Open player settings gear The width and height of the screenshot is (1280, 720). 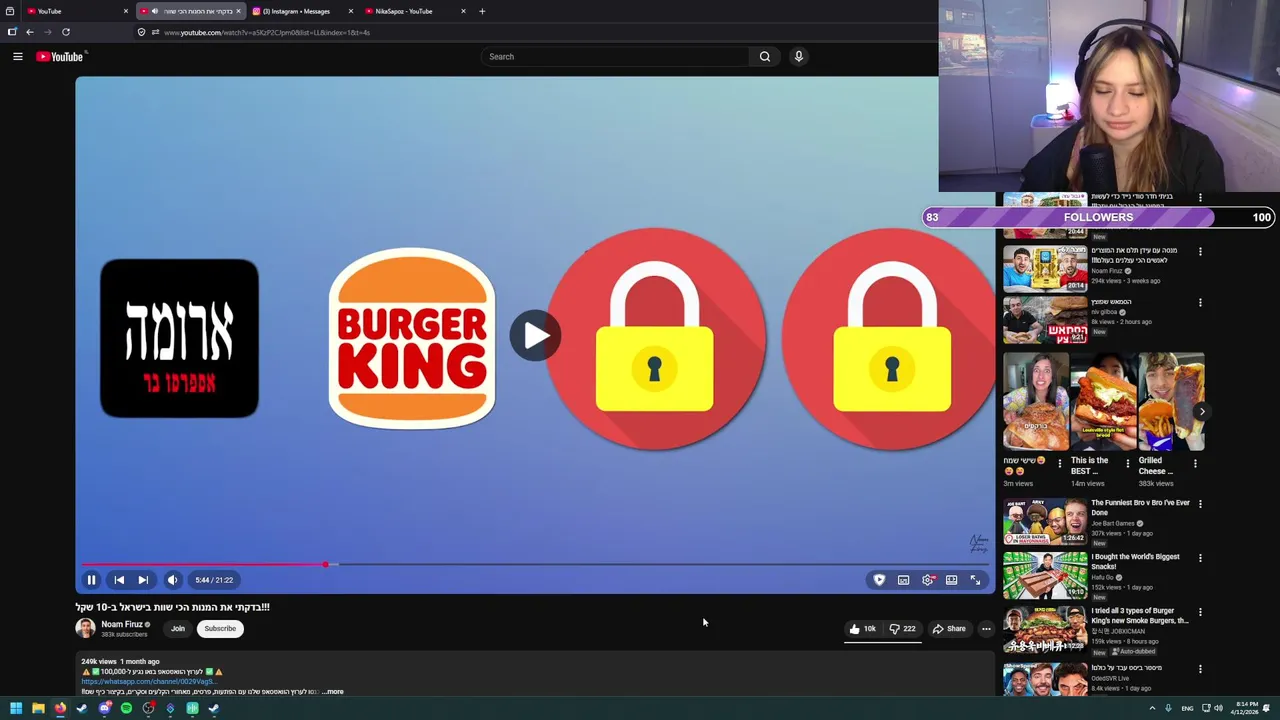click(928, 580)
